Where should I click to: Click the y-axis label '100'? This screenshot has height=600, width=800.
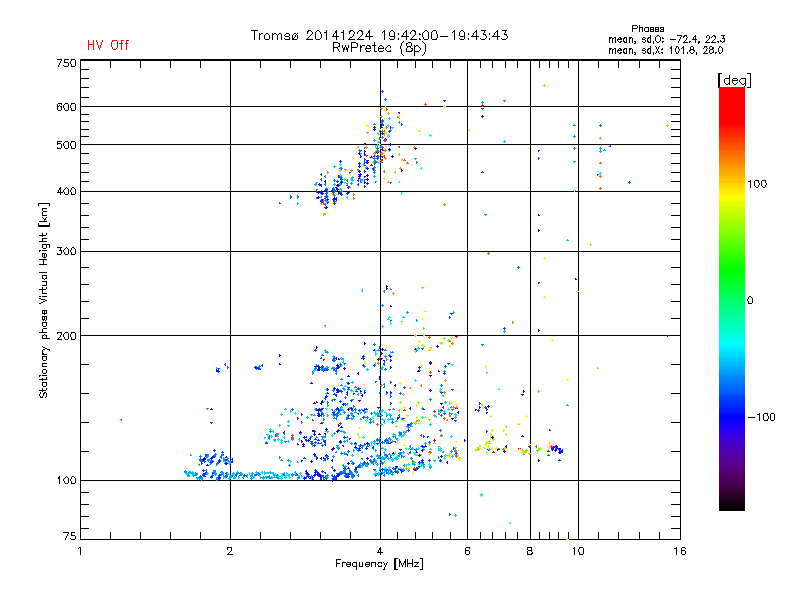[66, 480]
